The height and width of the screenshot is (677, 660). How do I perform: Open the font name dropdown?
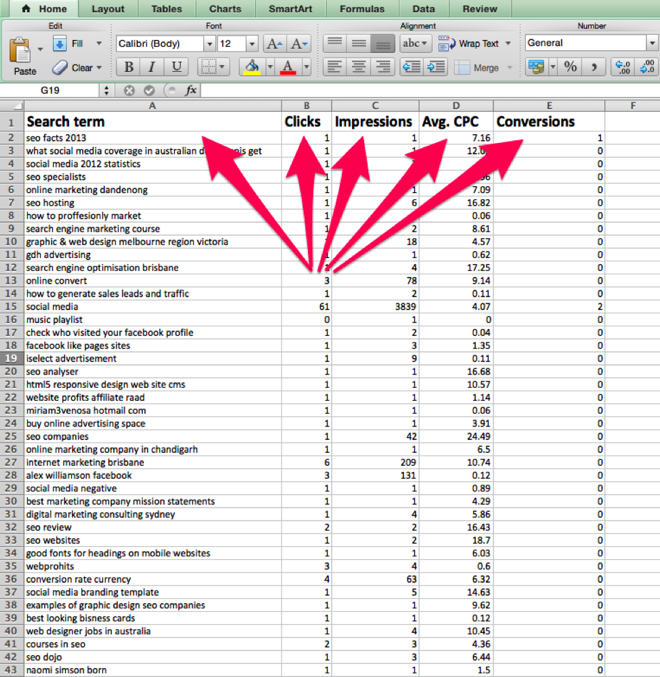coord(209,44)
